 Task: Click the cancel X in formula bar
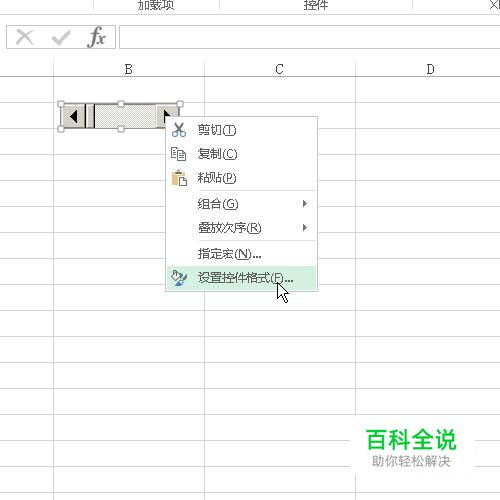(x=25, y=37)
